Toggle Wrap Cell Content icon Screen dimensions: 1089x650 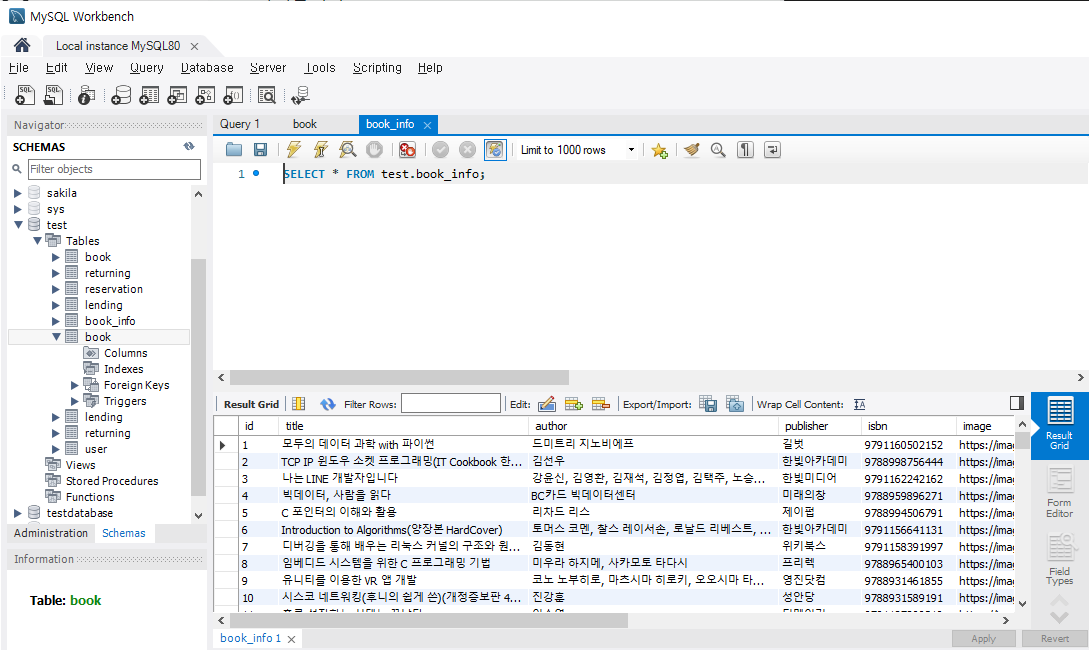859,404
